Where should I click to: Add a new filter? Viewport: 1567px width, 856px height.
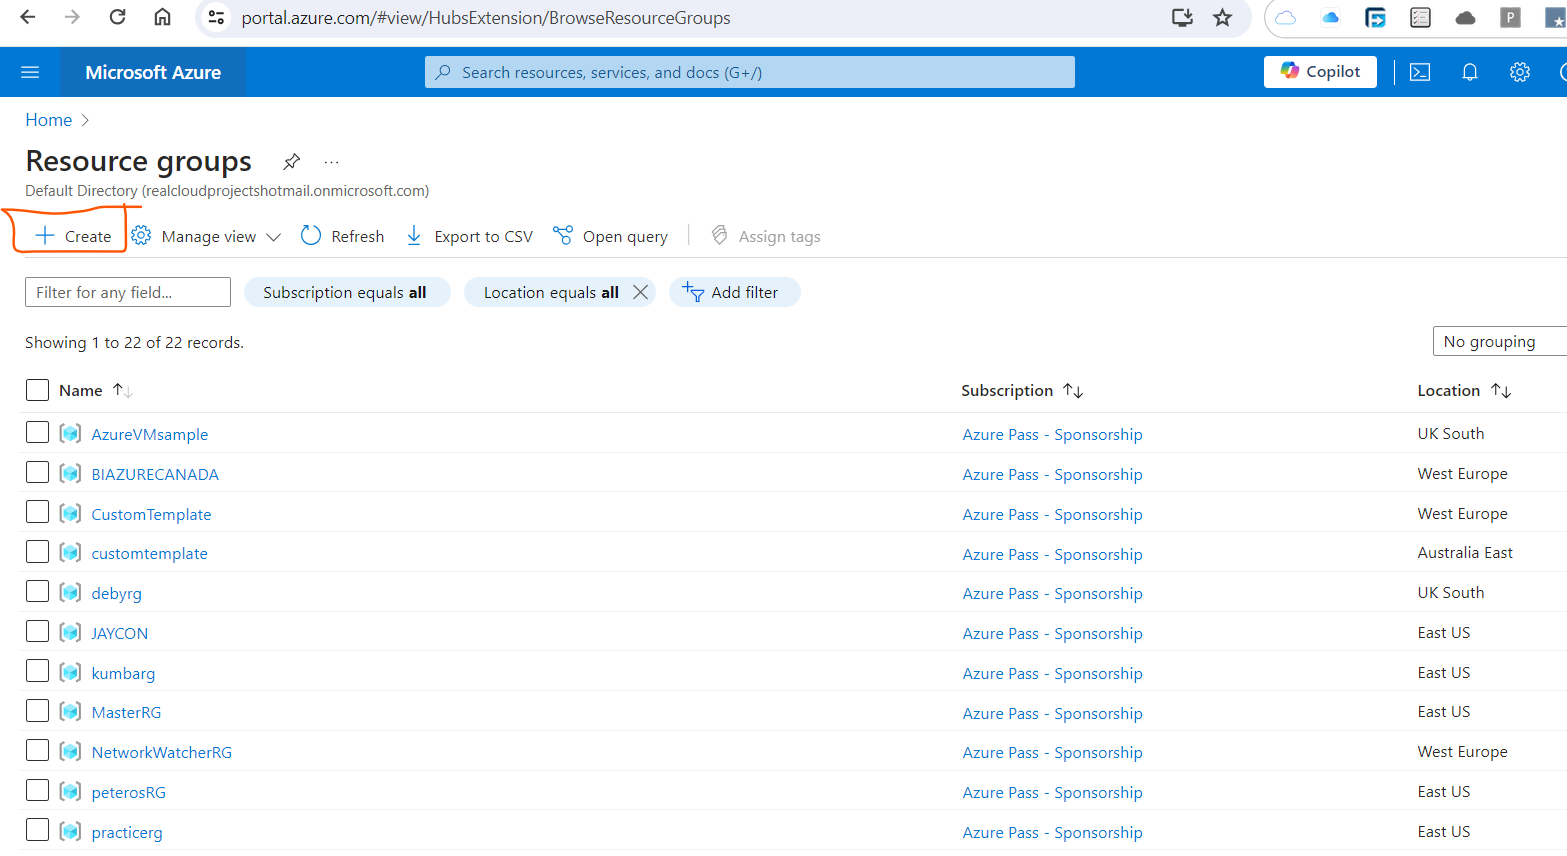coord(734,292)
